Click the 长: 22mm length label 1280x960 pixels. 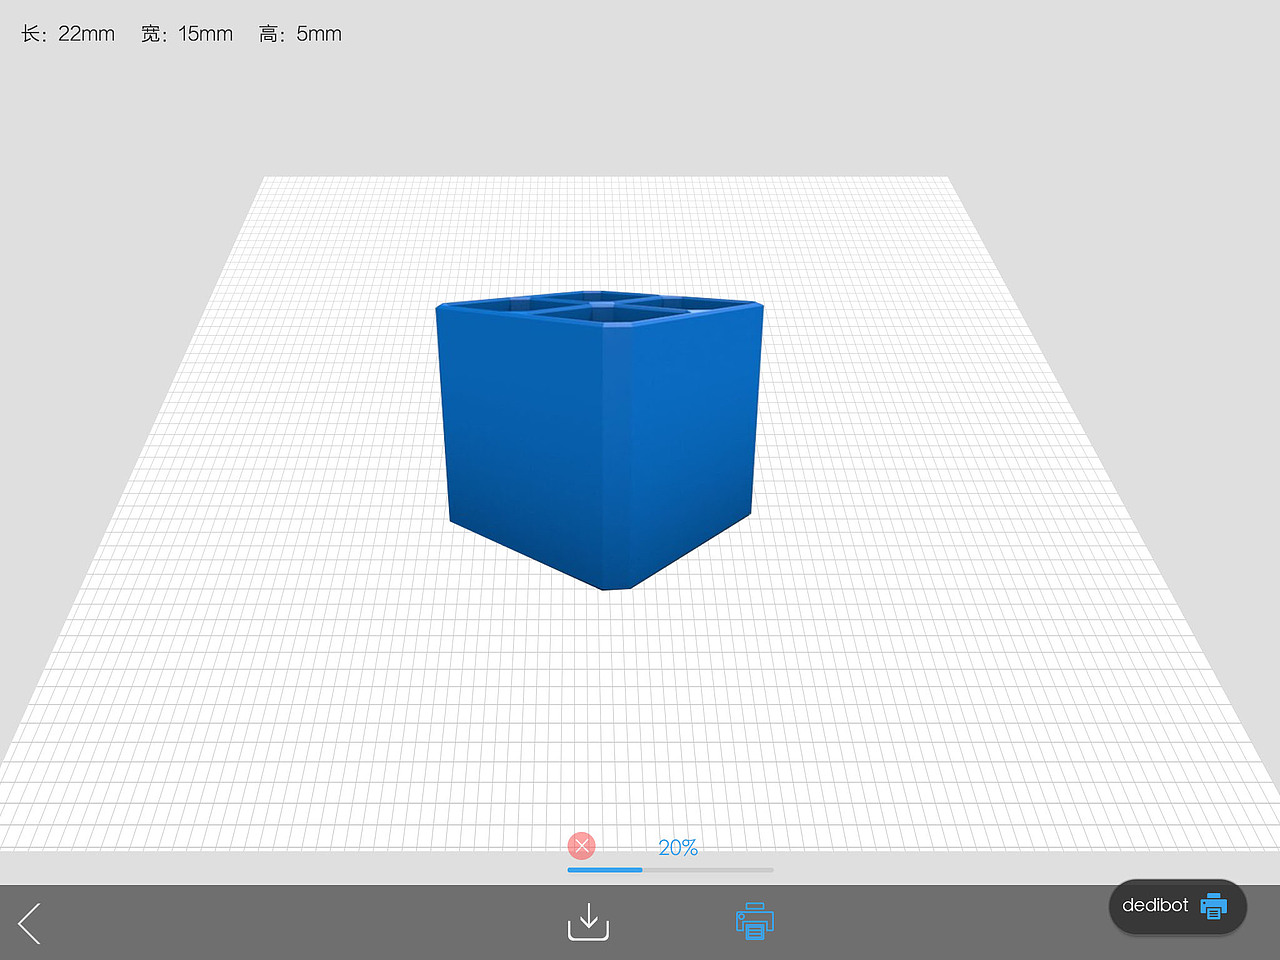tap(68, 34)
